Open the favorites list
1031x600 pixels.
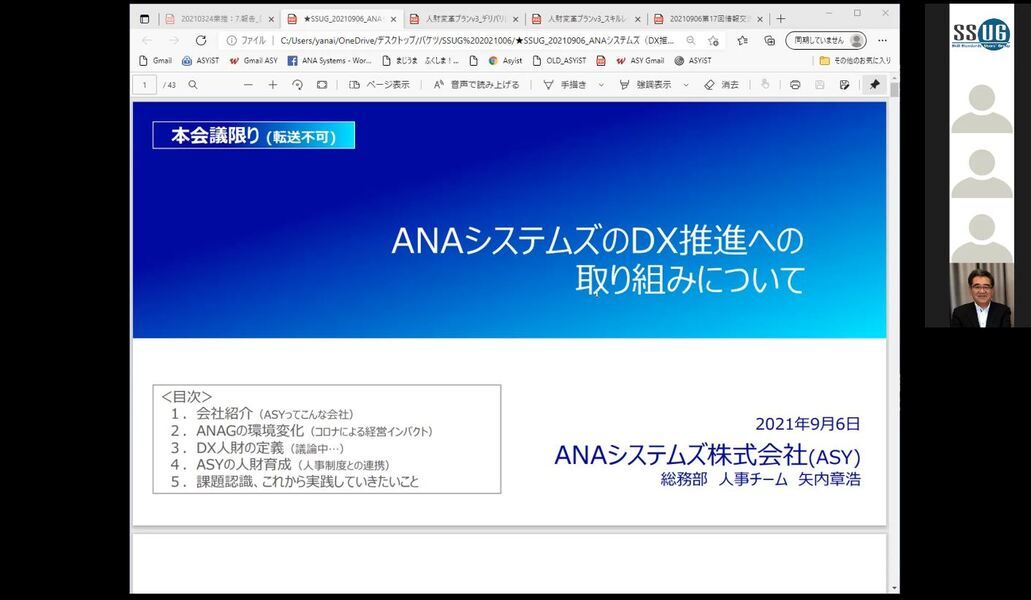pos(742,40)
